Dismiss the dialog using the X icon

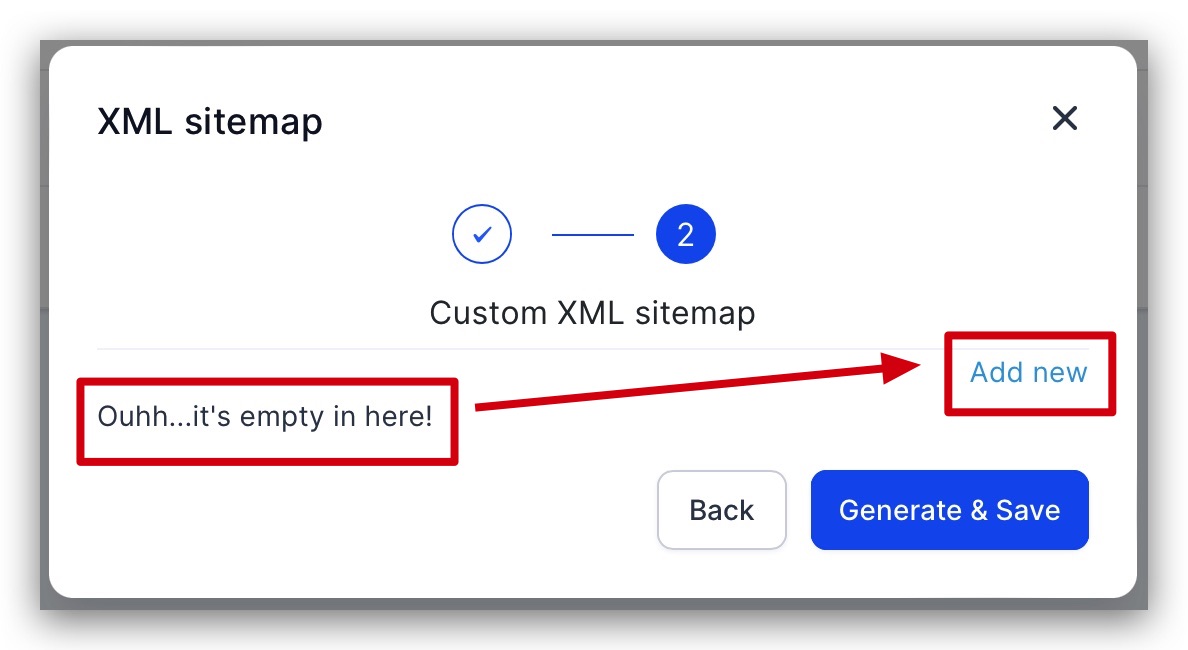coord(1065,118)
